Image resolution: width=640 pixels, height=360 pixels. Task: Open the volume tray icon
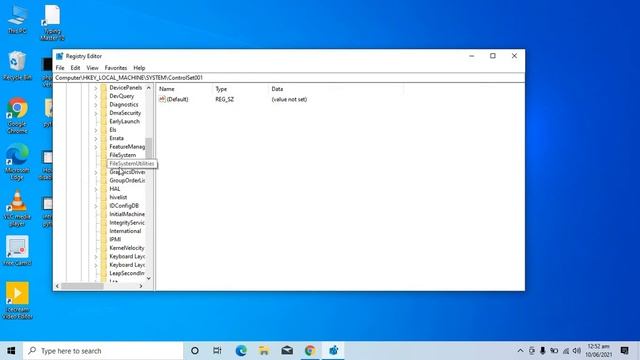[x=577, y=351]
